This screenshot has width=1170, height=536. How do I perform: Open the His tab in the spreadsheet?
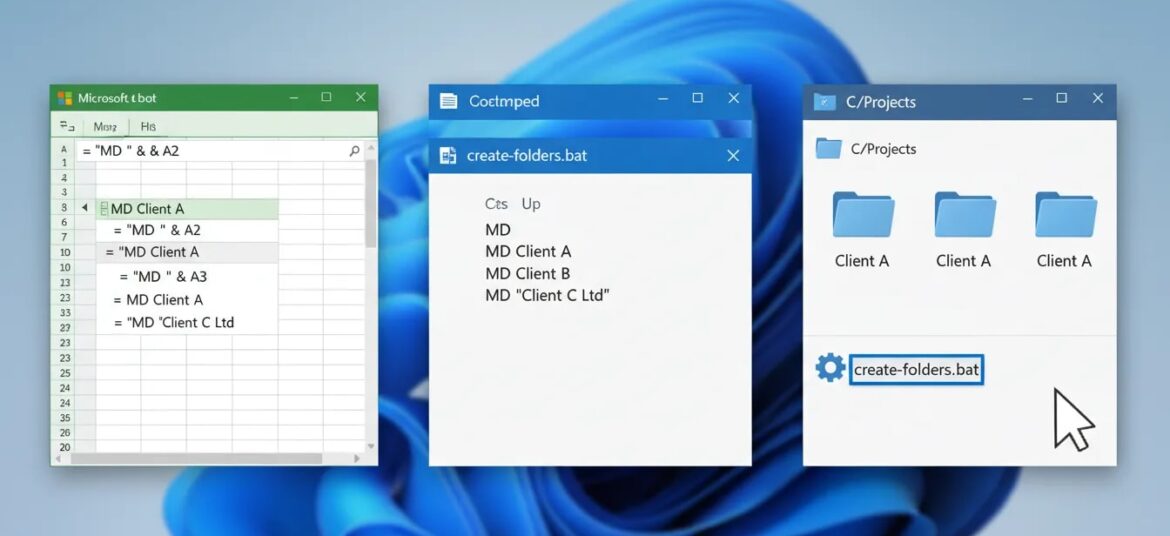[x=148, y=127]
